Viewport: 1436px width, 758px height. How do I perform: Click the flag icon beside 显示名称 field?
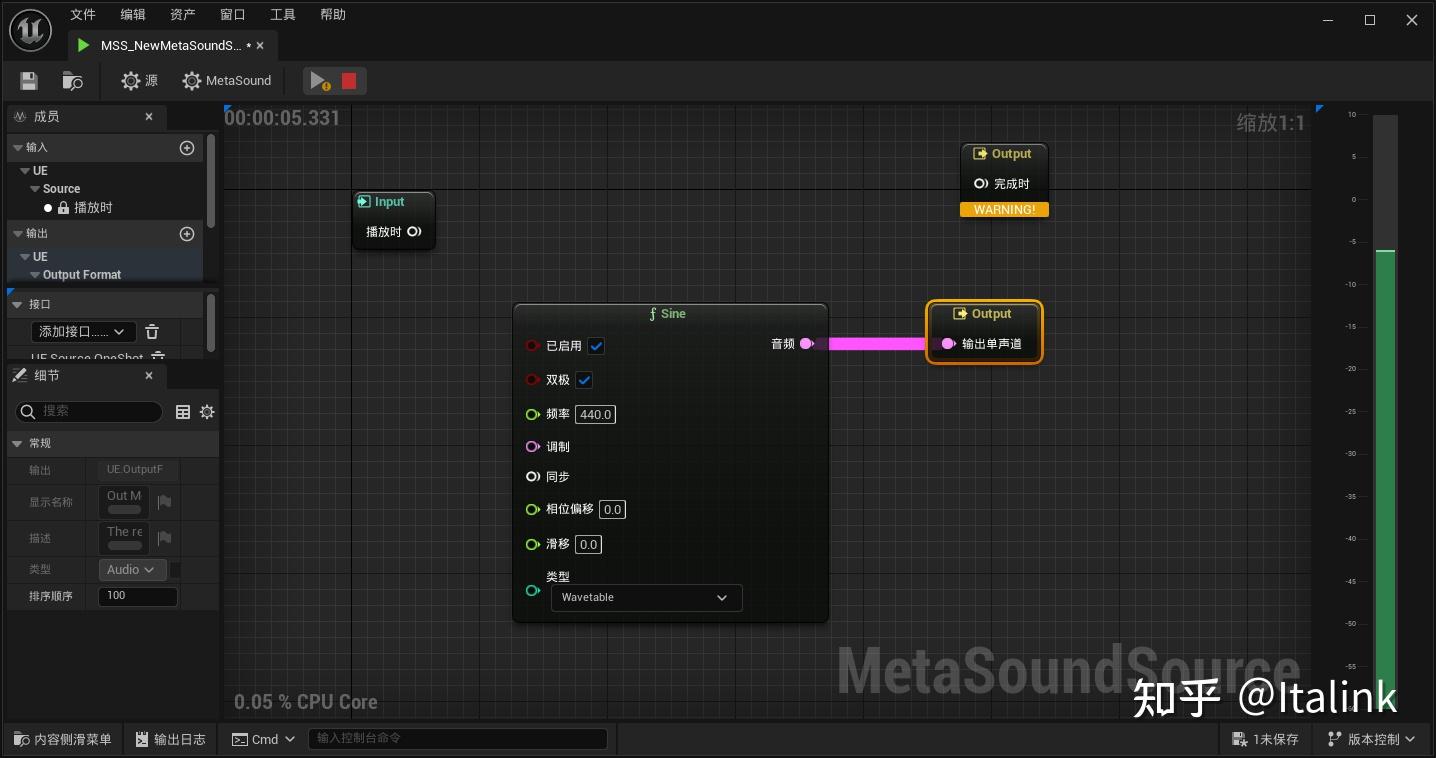[x=164, y=502]
